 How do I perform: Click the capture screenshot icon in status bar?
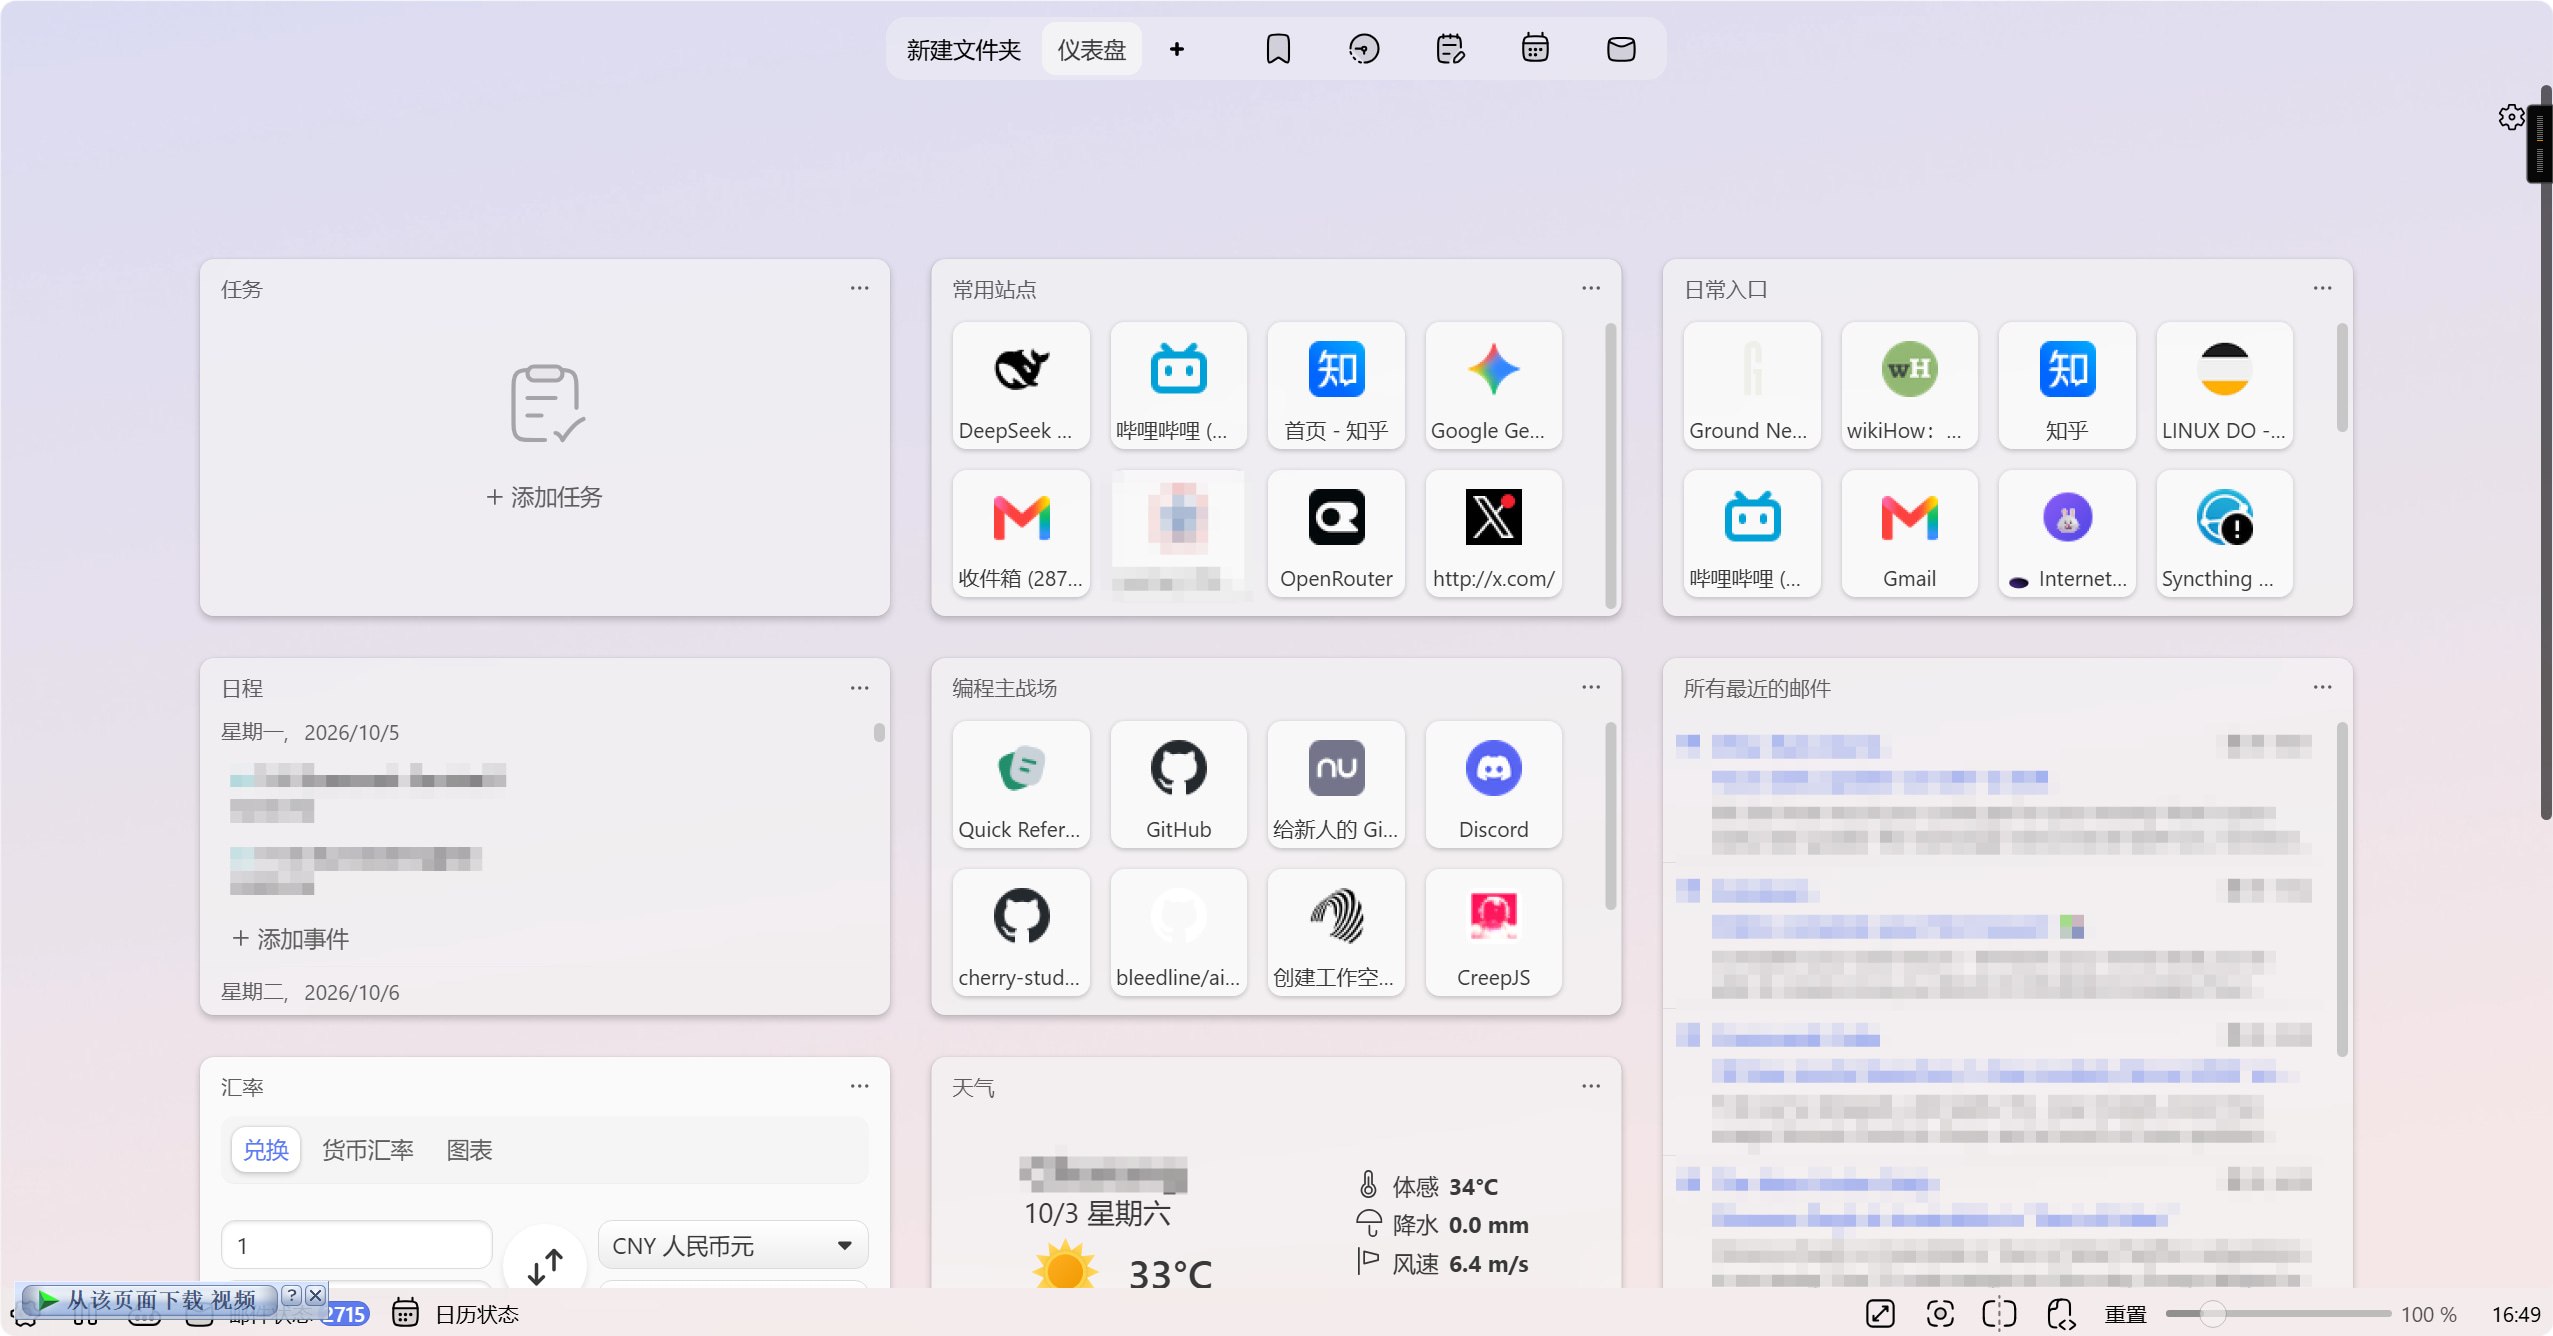[x=1940, y=1314]
